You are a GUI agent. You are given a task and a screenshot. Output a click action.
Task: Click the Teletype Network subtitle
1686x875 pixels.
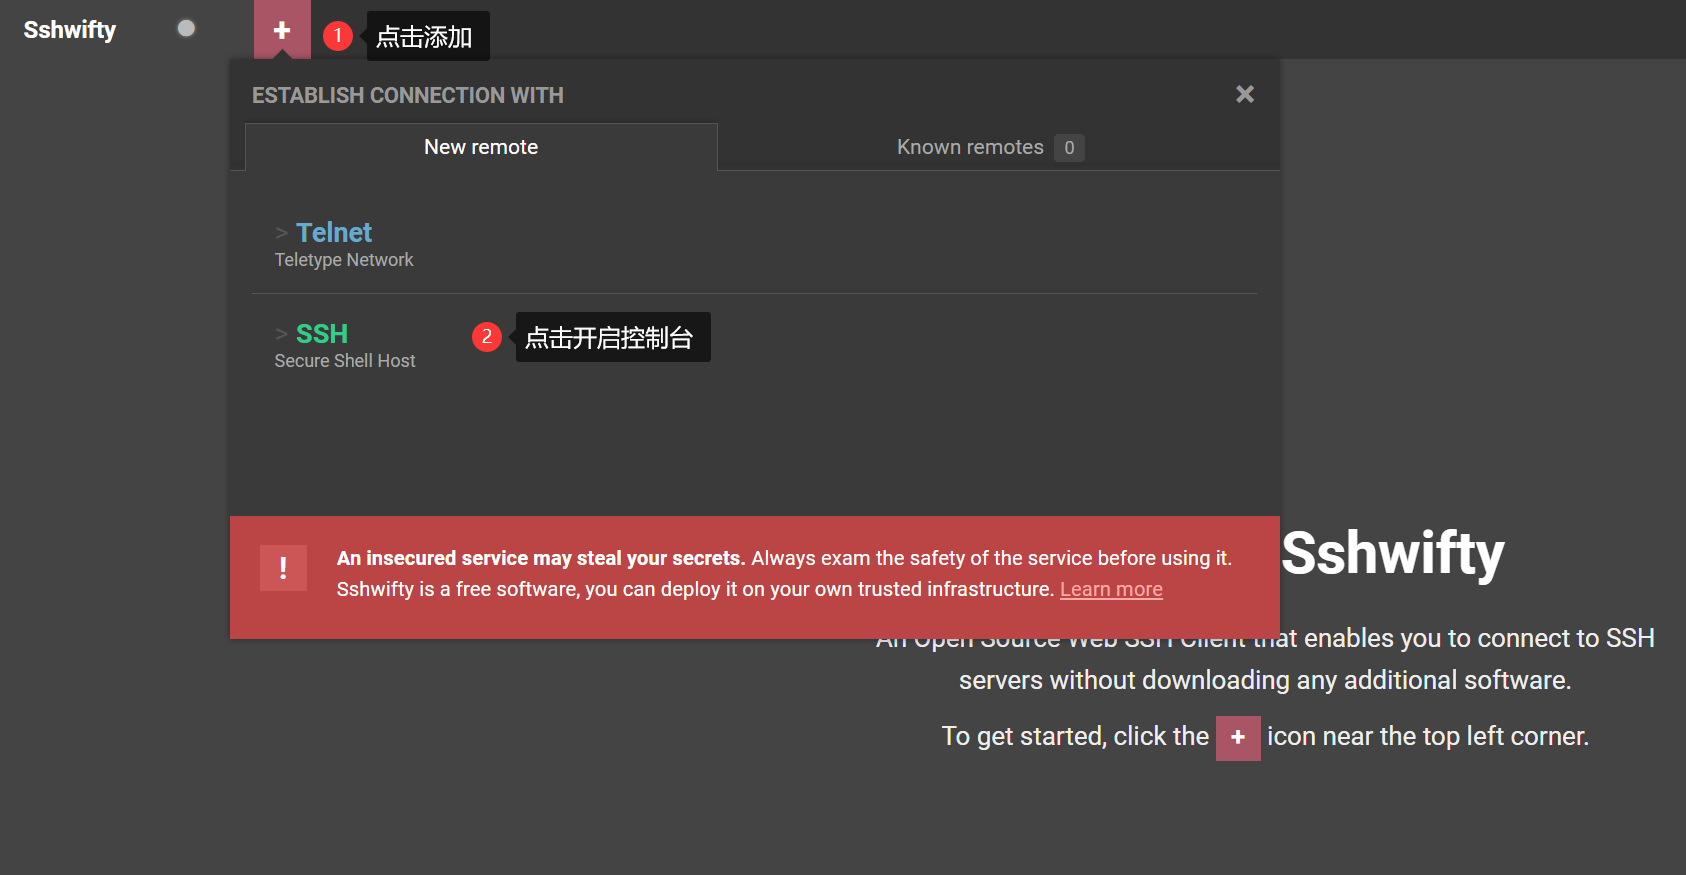pos(344,260)
